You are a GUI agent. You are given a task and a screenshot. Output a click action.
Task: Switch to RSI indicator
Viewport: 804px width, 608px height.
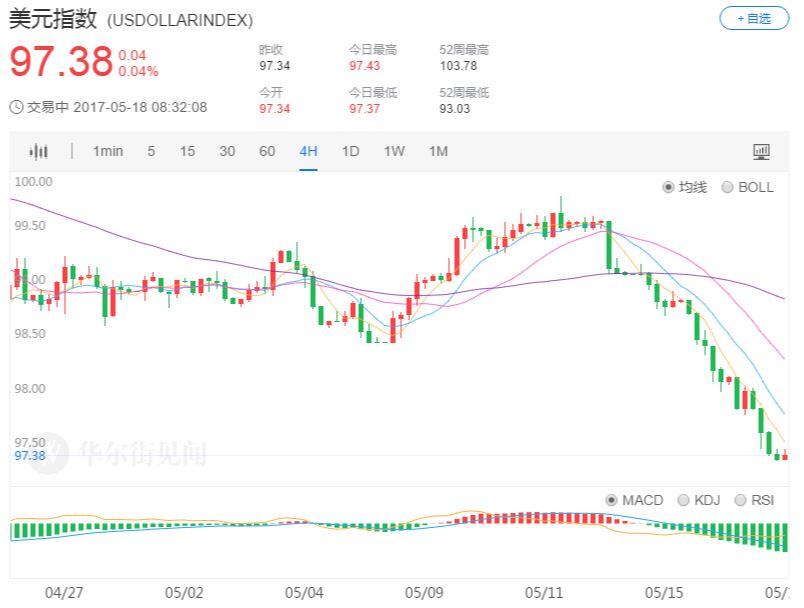coord(740,500)
